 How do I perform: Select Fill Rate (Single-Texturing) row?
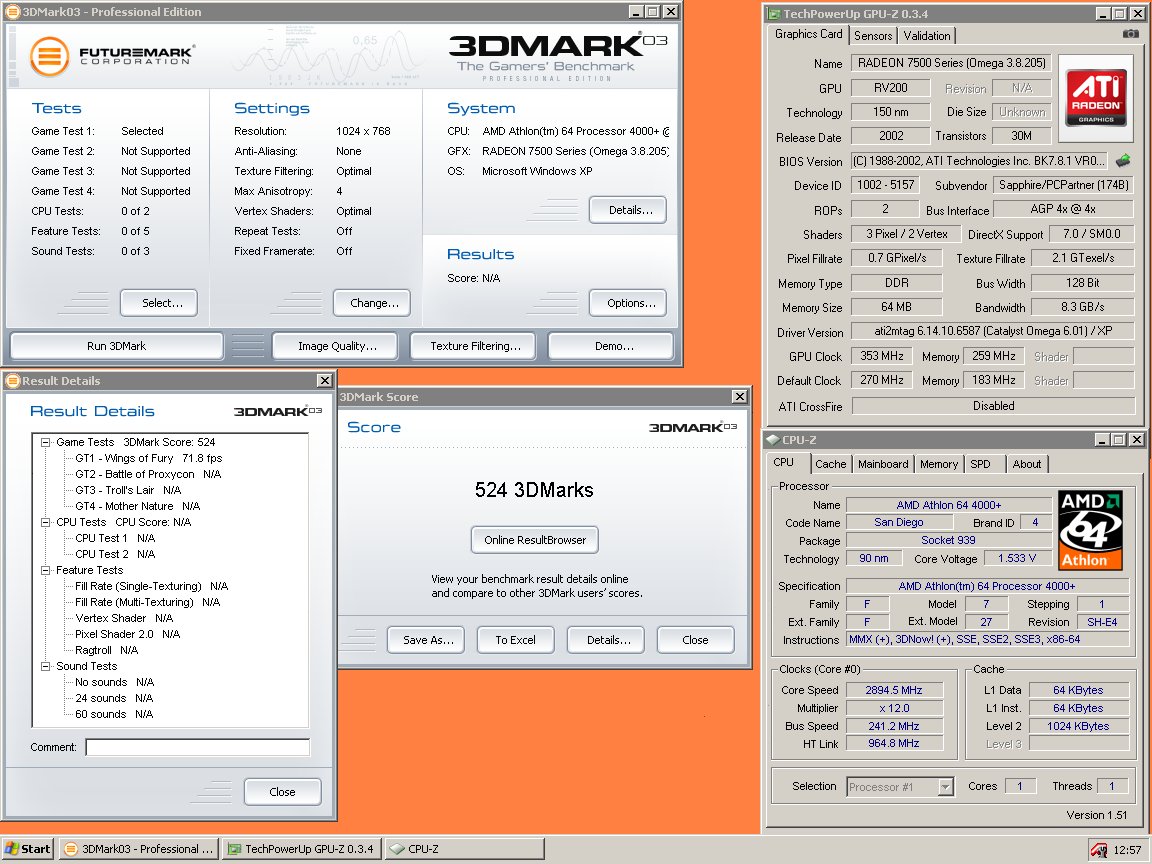click(x=151, y=586)
